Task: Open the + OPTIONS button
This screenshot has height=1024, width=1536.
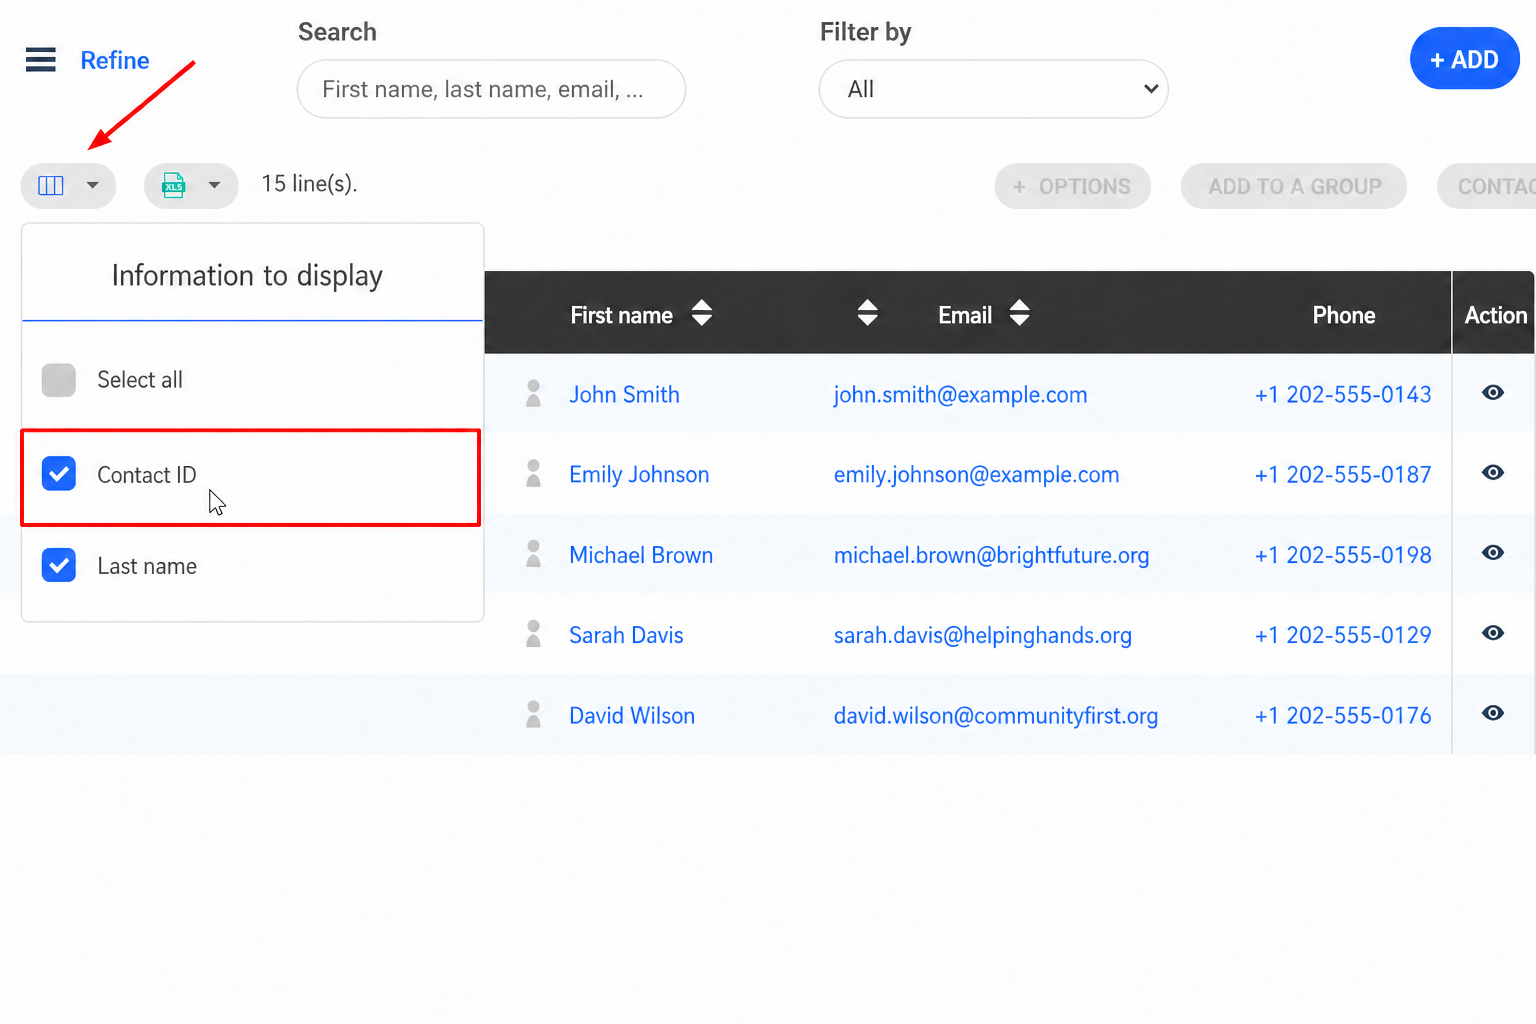Action: pos(1072,186)
